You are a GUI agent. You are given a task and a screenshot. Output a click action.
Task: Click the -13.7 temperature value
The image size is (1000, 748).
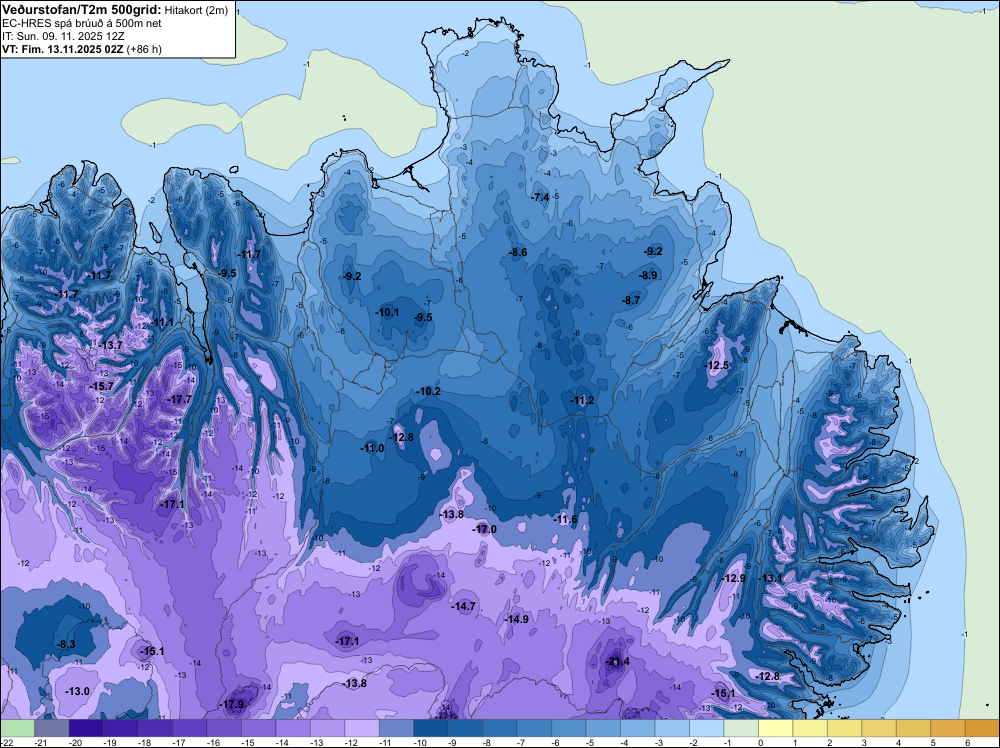110,345
